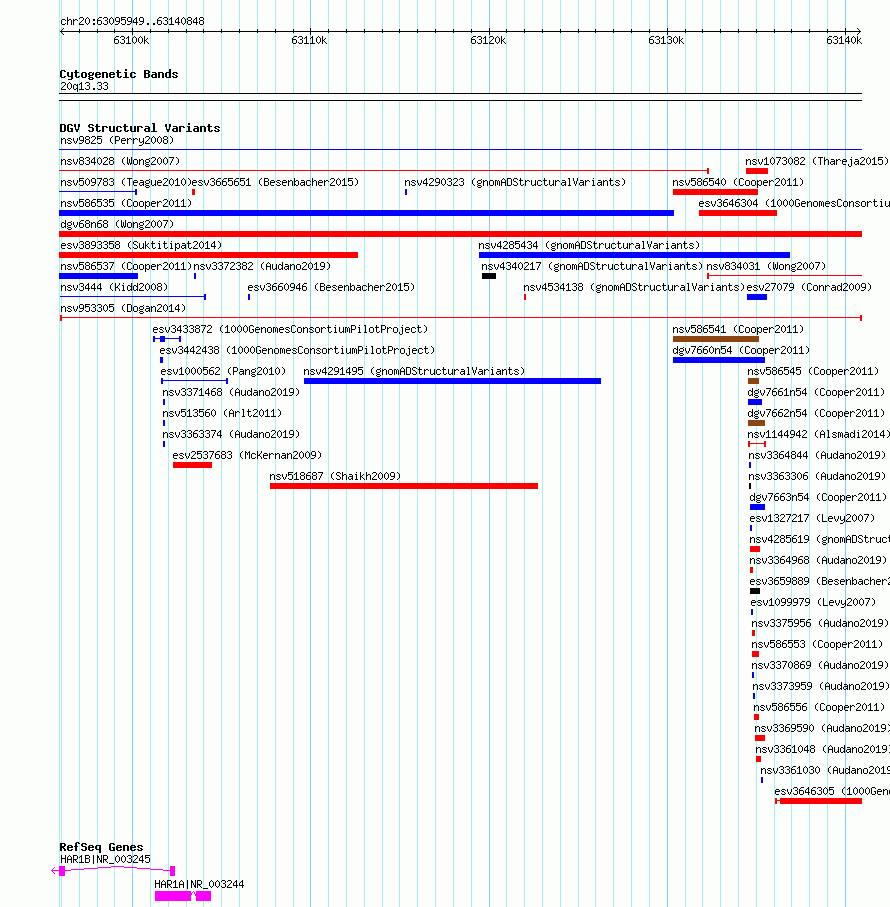
Task: Click the blue esv27079 (Conrad2009) bar
Action: (x=756, y=297)
